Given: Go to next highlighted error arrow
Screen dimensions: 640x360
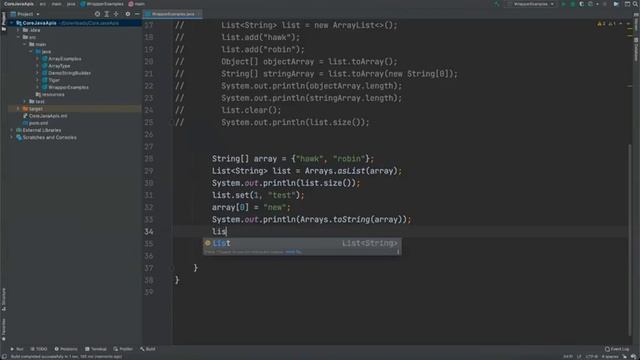Looking at the screenshot, I should 628,24.
